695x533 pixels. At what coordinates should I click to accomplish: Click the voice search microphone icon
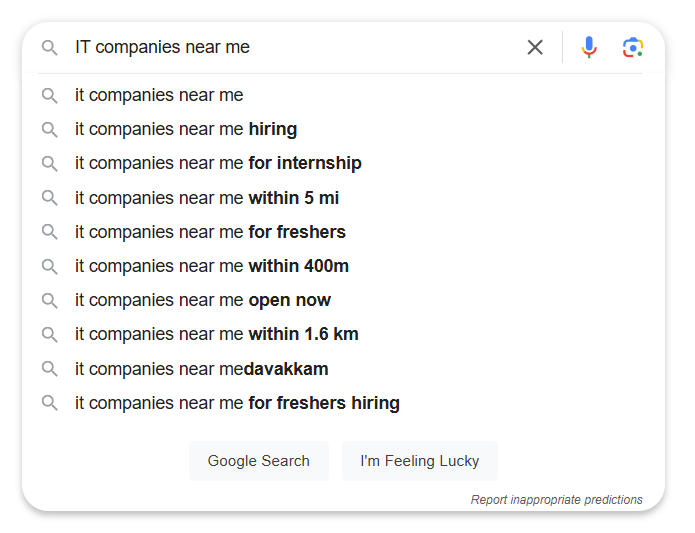(x=589, y=47)
